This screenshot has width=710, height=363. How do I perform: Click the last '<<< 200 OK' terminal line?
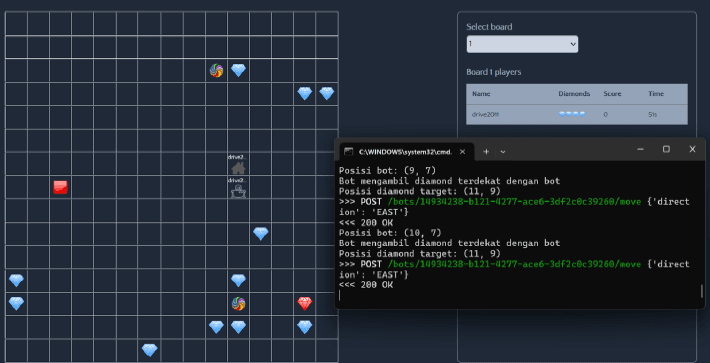pyautogui.click(x=366, y=285)
